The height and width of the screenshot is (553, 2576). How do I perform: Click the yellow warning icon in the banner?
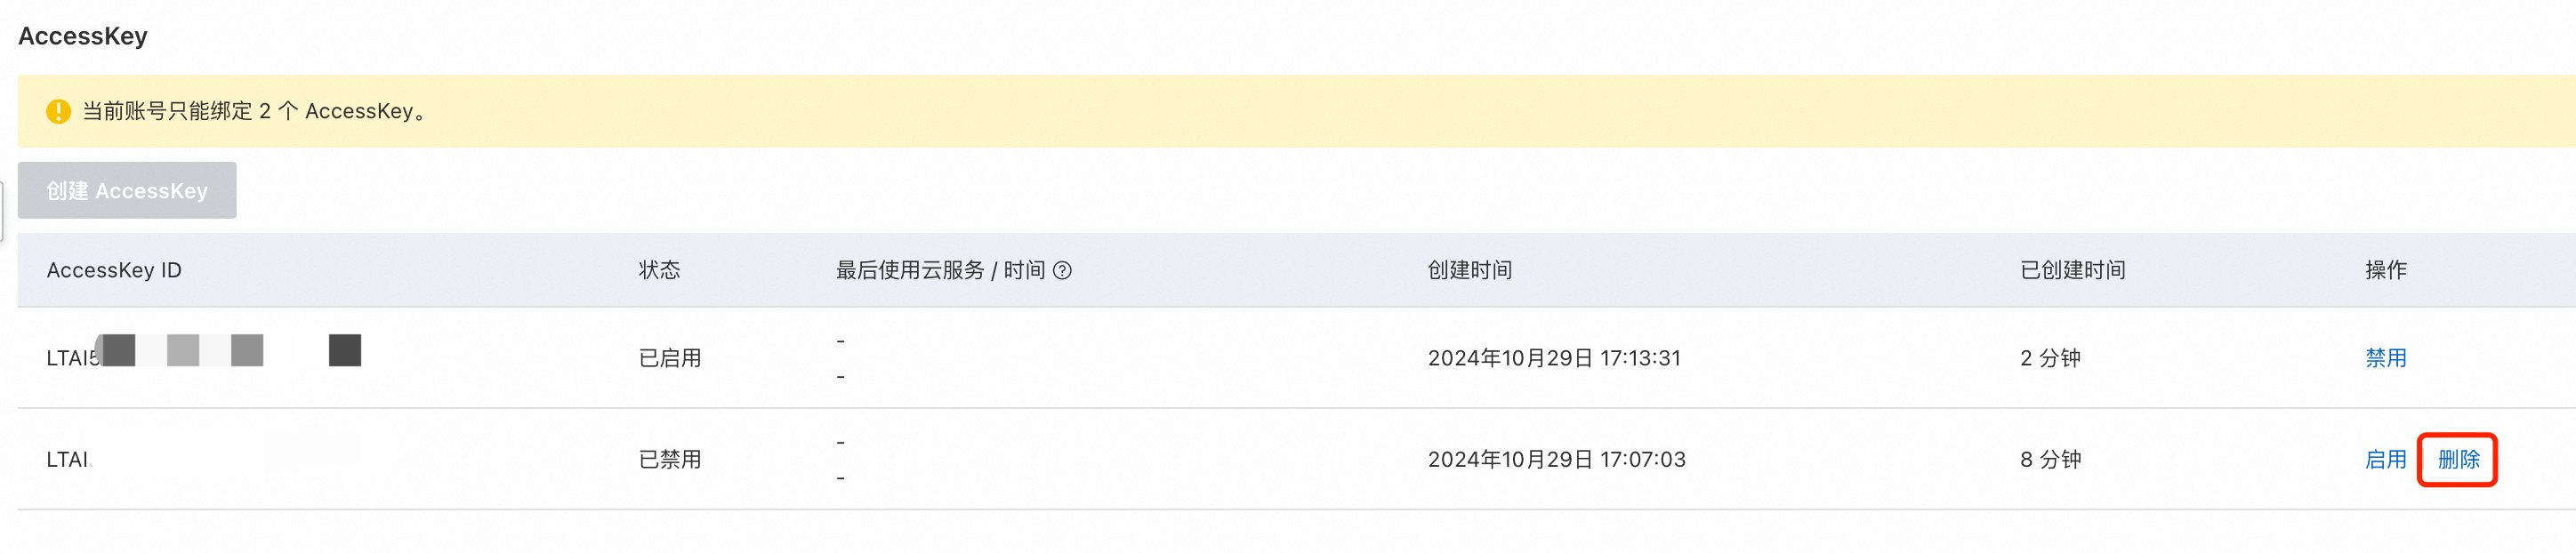click(58, 111)
